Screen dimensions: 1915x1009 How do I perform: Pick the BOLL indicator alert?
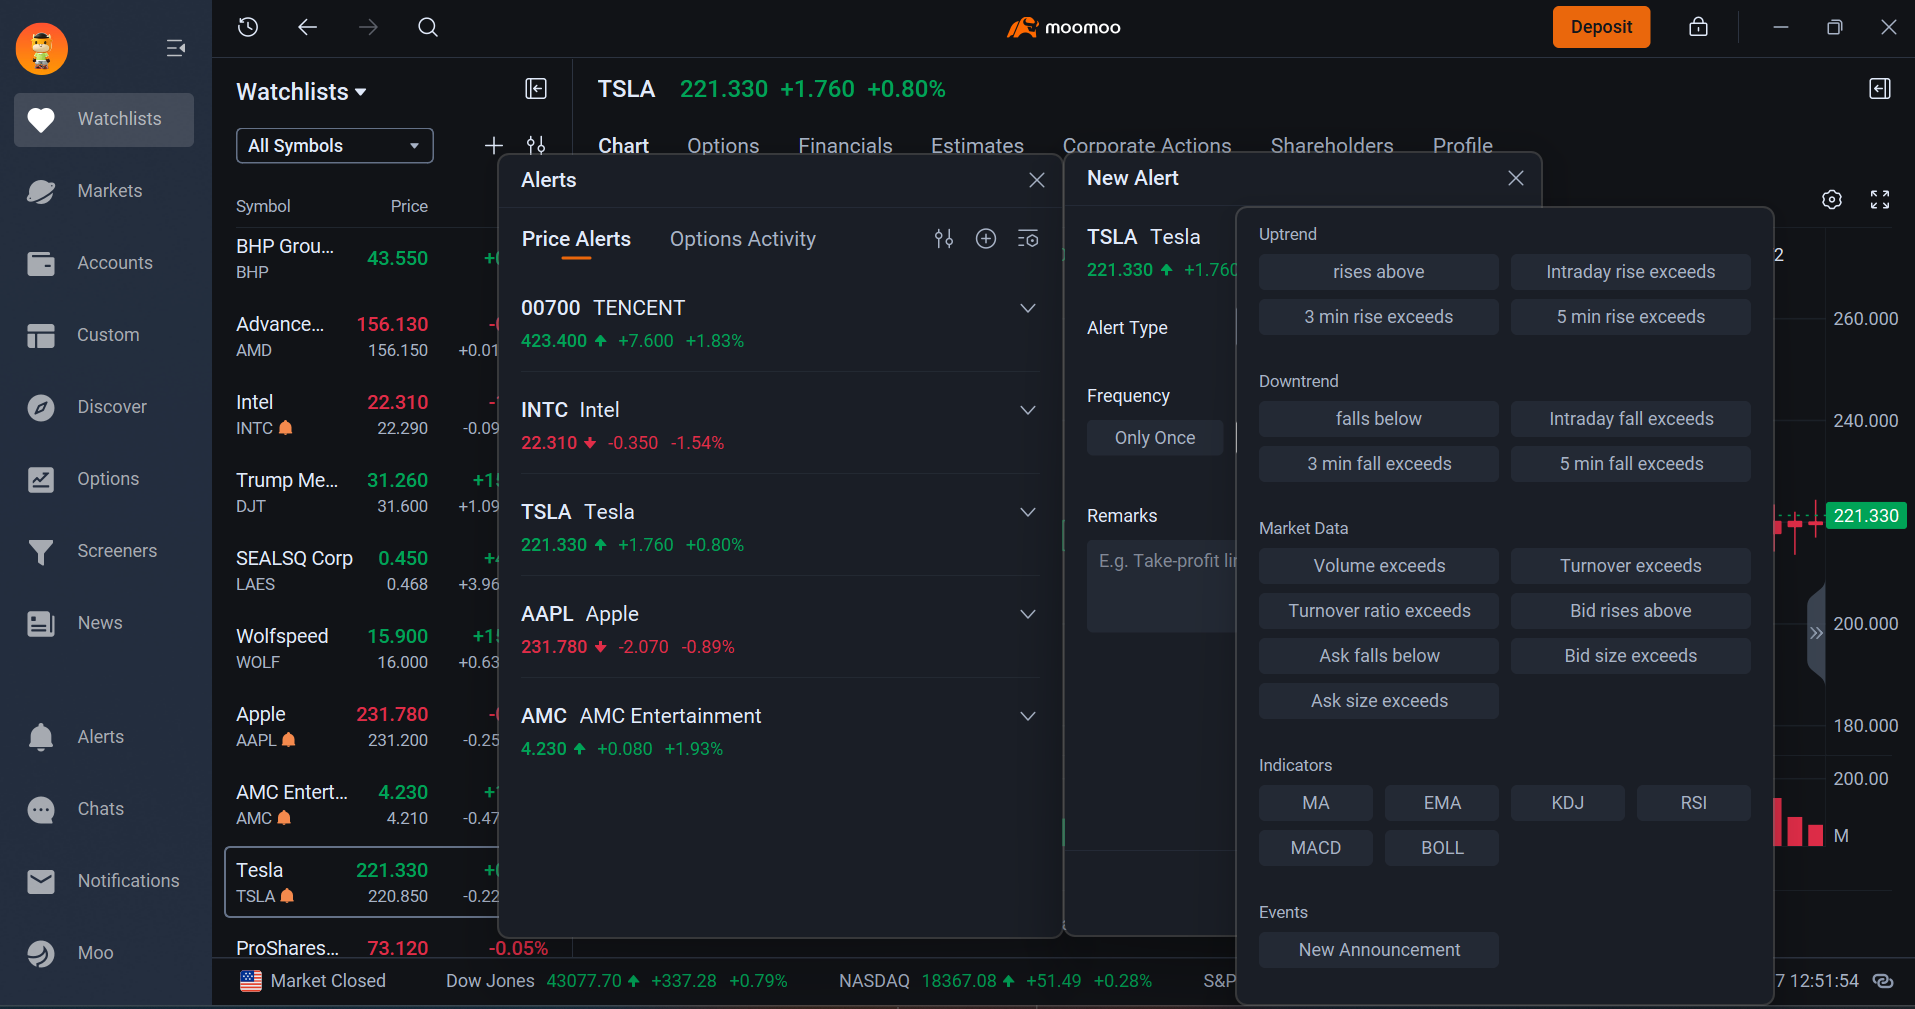tap(1441, 848)
